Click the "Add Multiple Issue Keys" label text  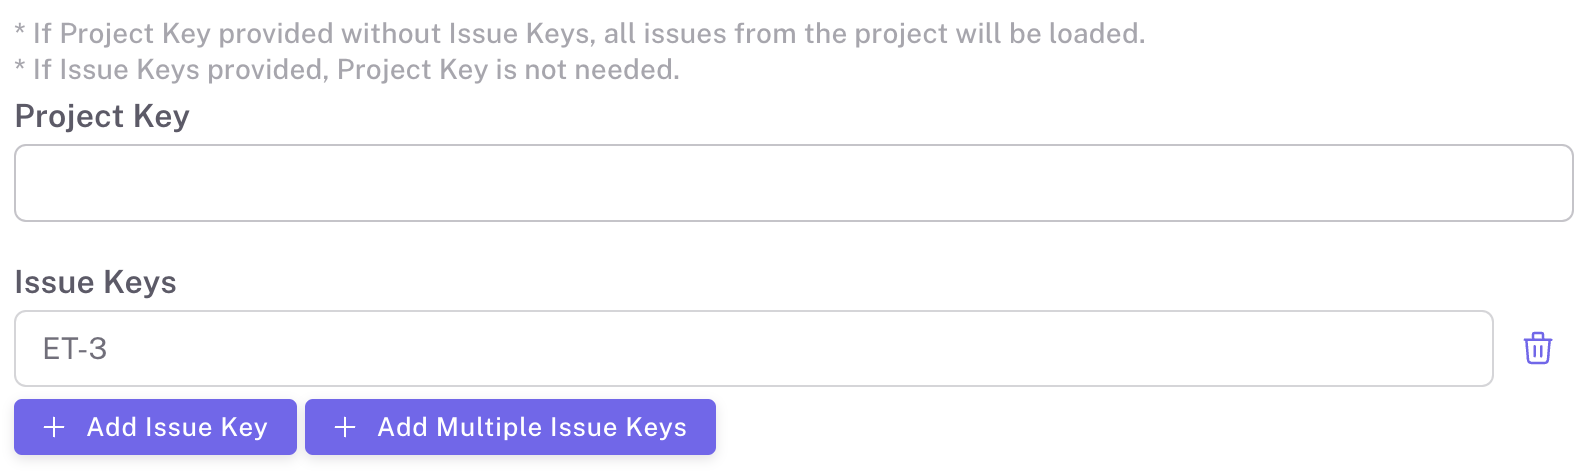click(x=532, y=428)
